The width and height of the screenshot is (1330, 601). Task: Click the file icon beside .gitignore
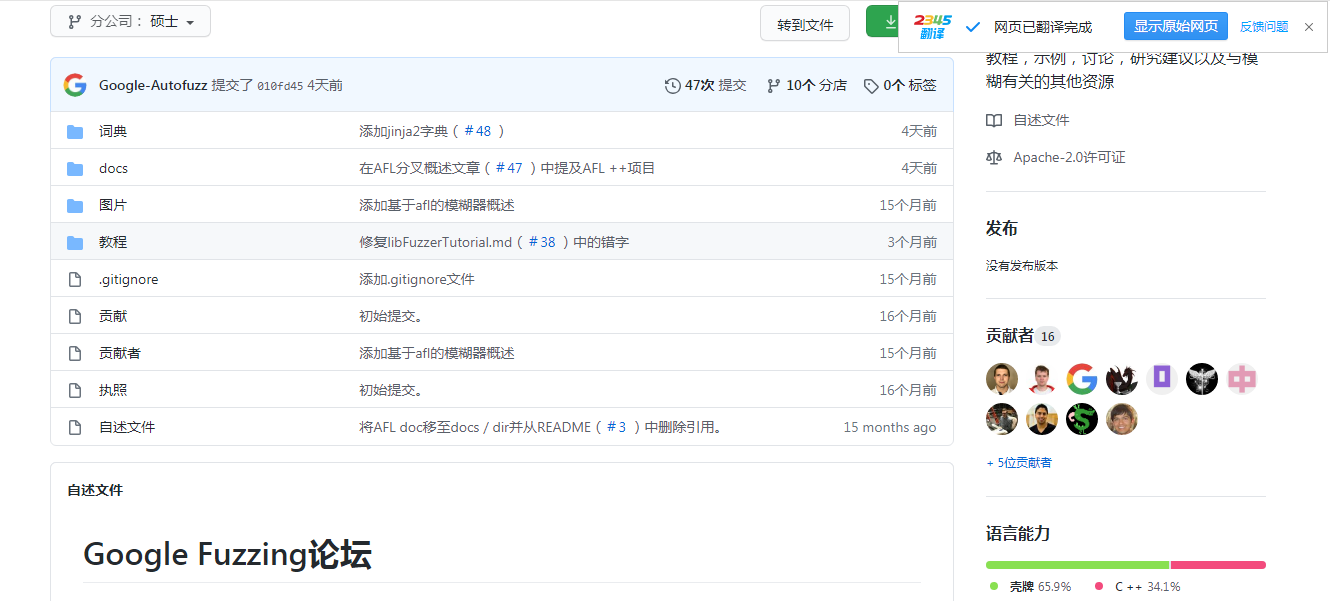click(75, 279)
